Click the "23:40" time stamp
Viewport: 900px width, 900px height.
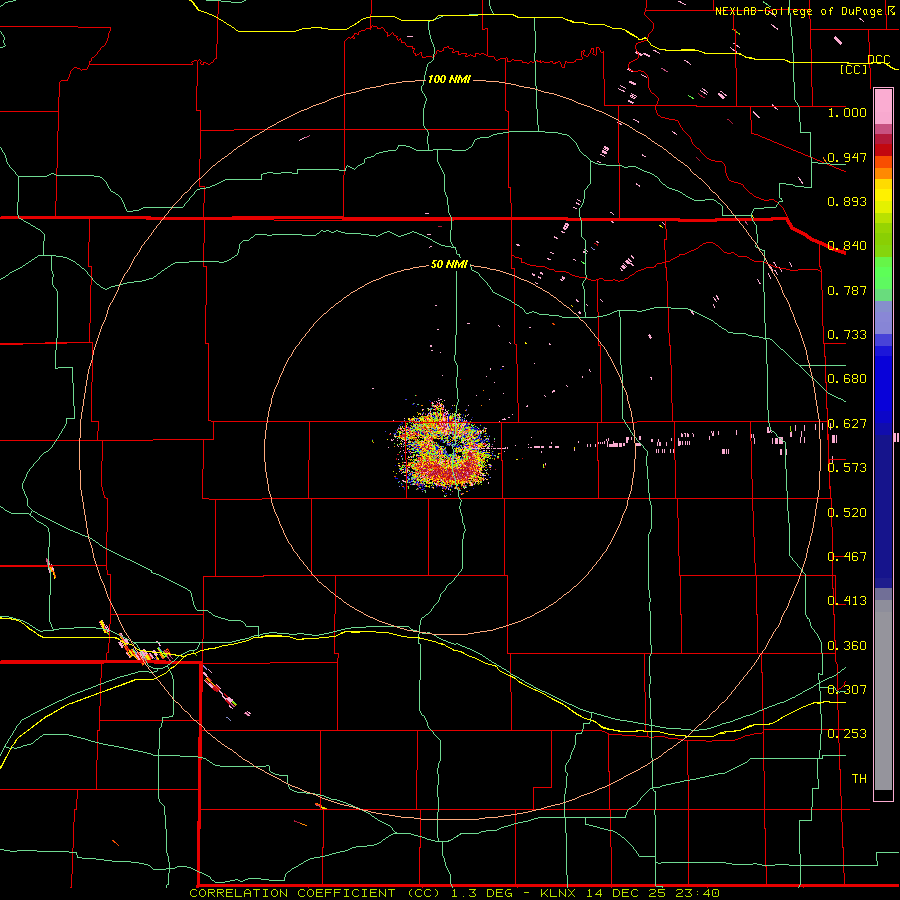tap(697, 893)
